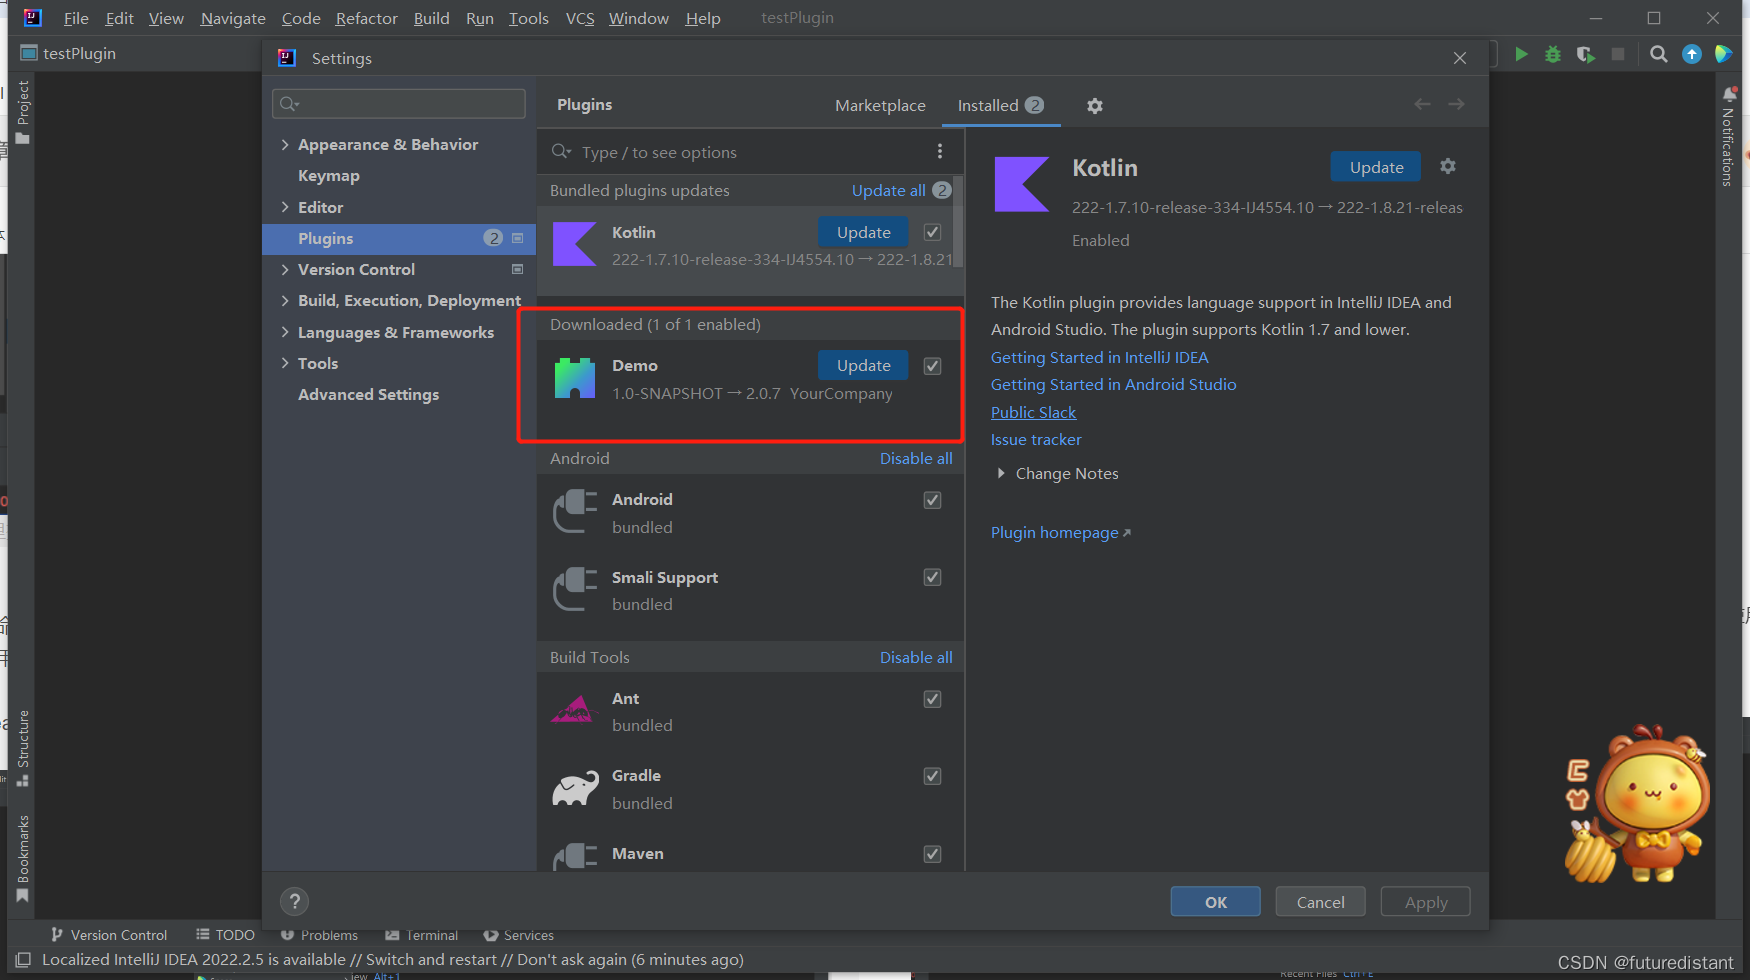Click the Settings help question icon
The image size is (1750, 980).
pyautogui.click(x=294, y=901)
